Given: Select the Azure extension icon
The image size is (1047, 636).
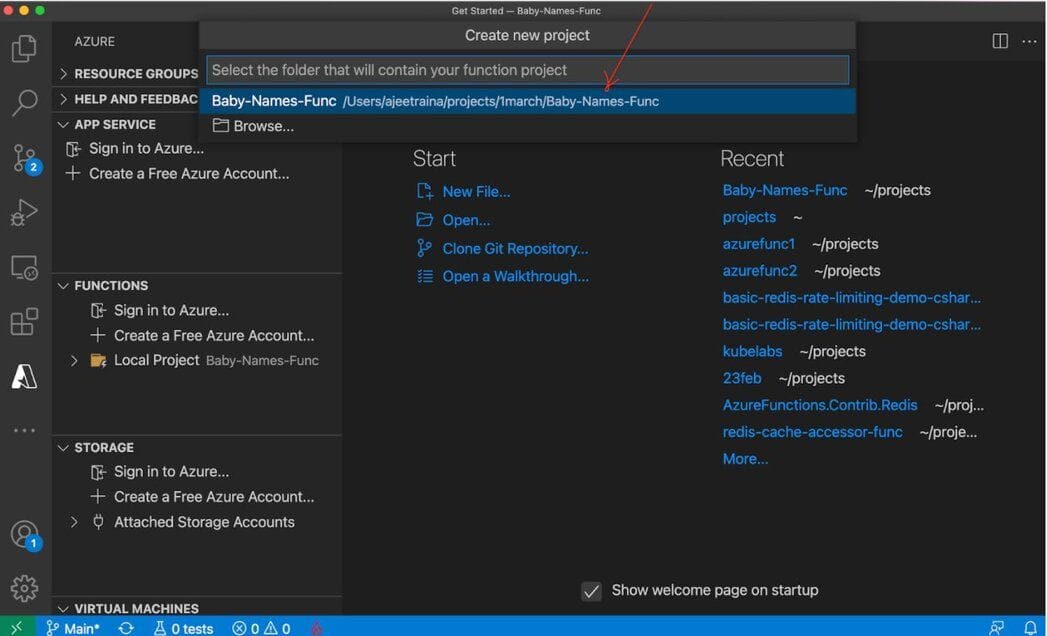Looking at the screenshot, I should point(25,375).
